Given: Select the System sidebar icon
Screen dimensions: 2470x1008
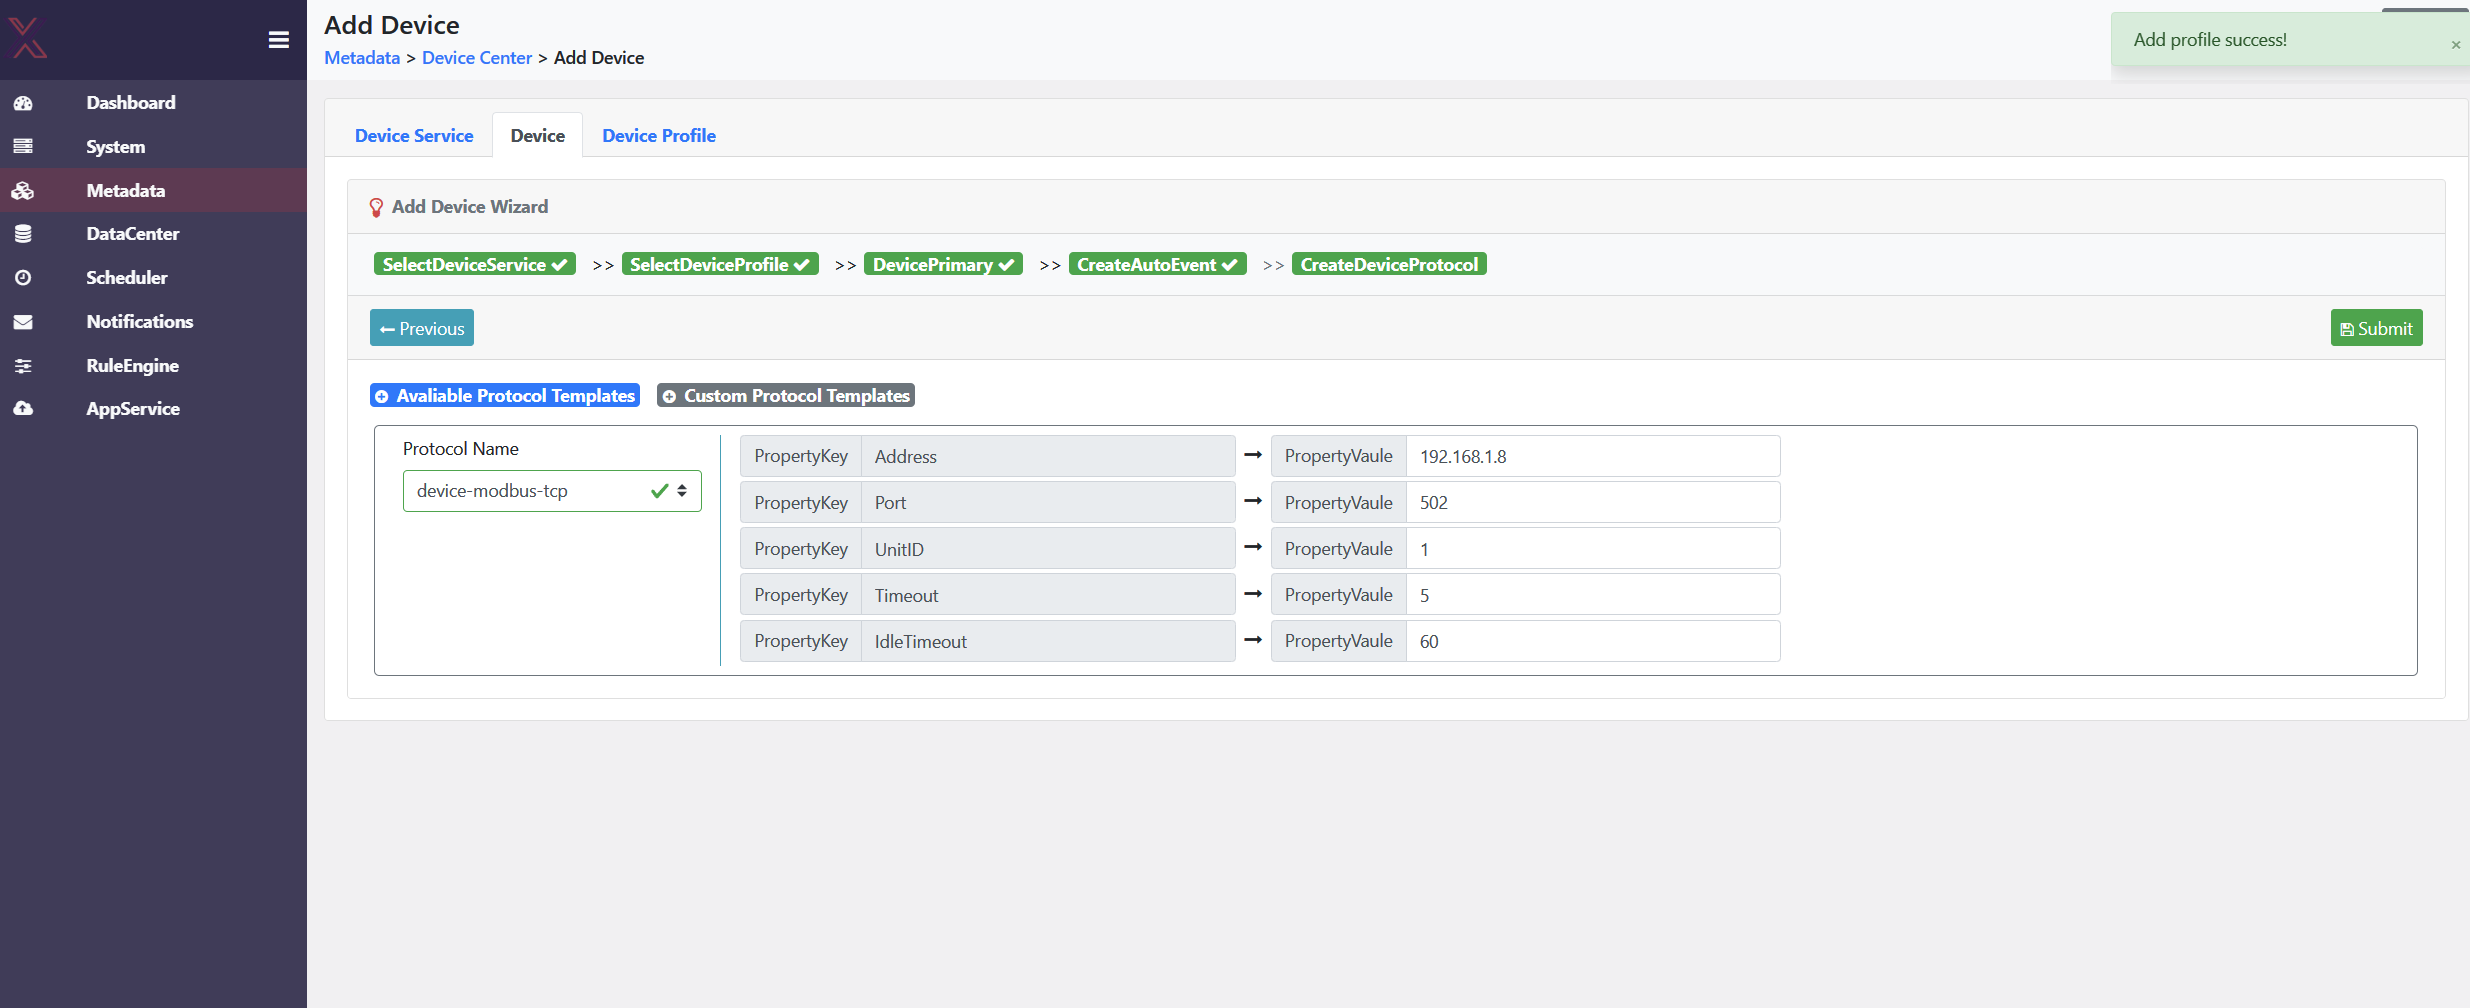Looking at the screenshot, I should coord(24,146).
